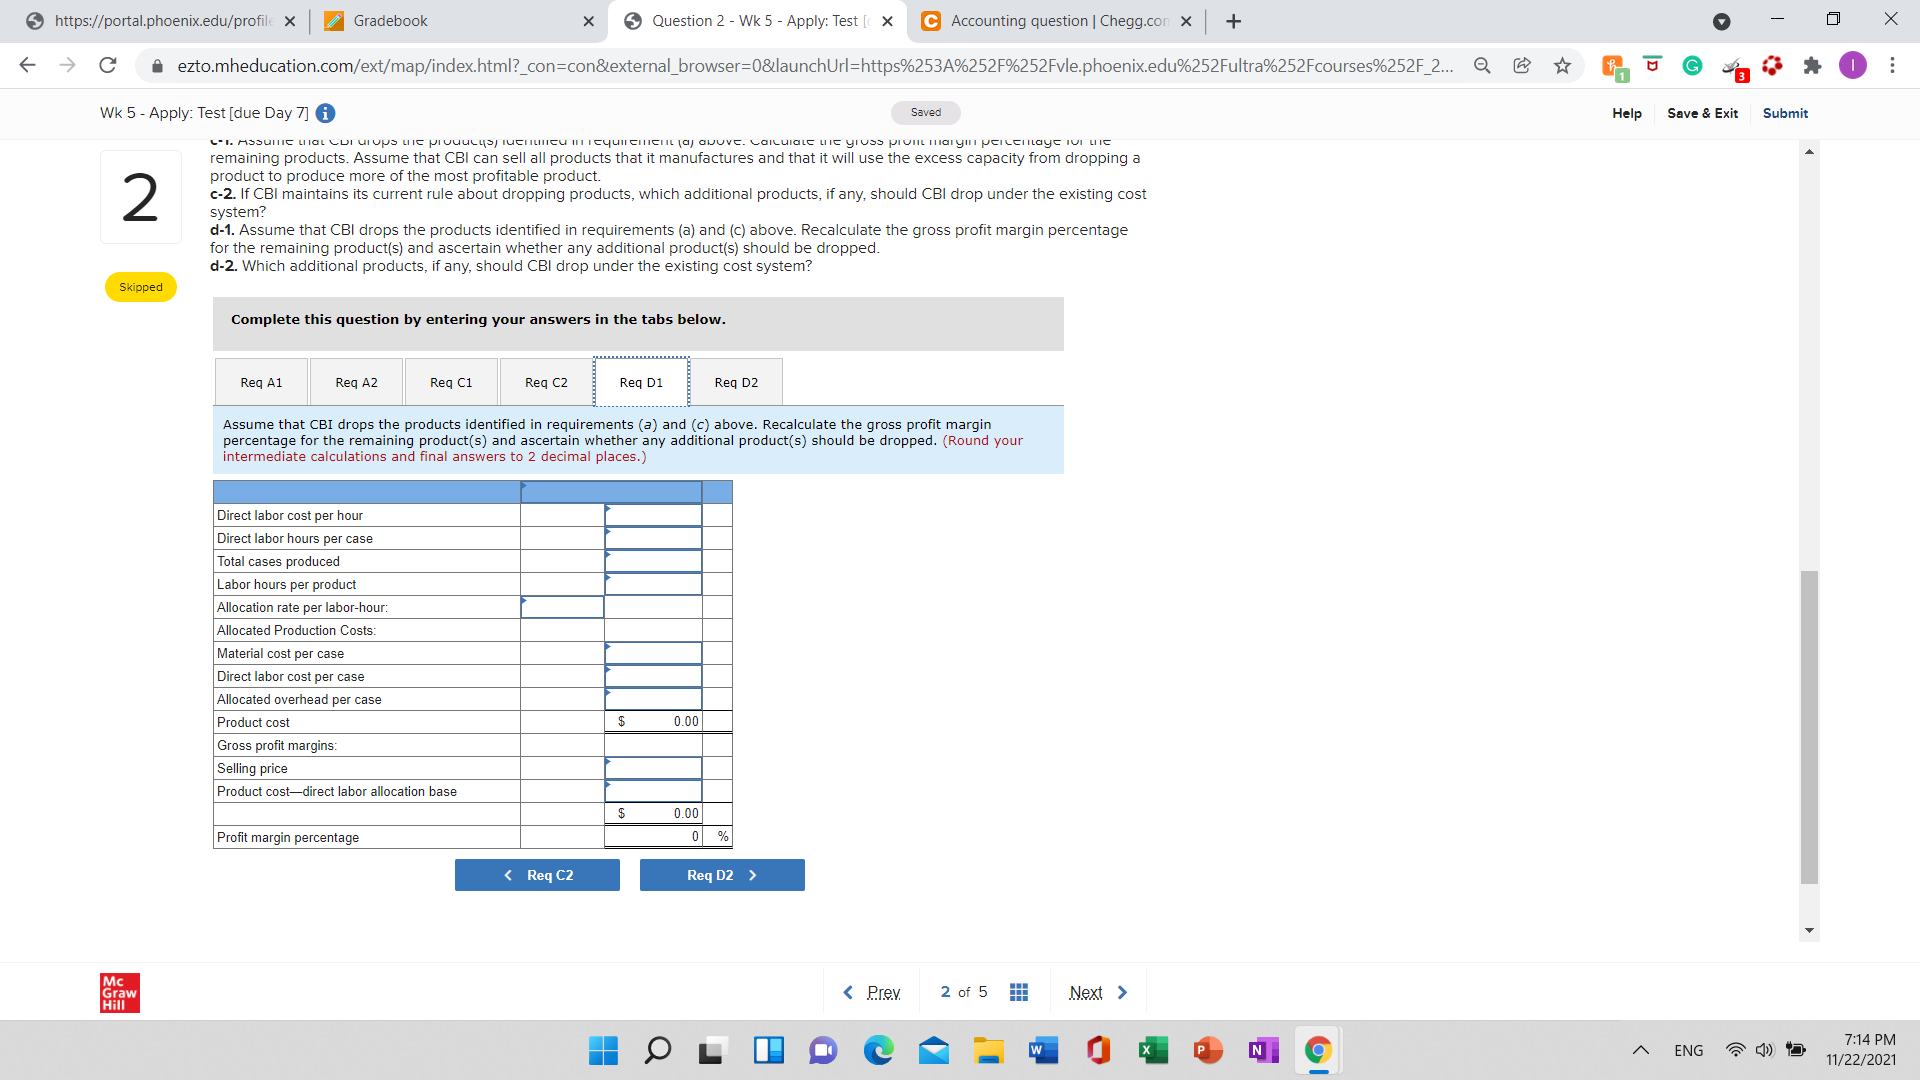Open the question grid view icon near pagination
The width and height of the screenshot is (1920, 1080).
tap(1018, 991)
